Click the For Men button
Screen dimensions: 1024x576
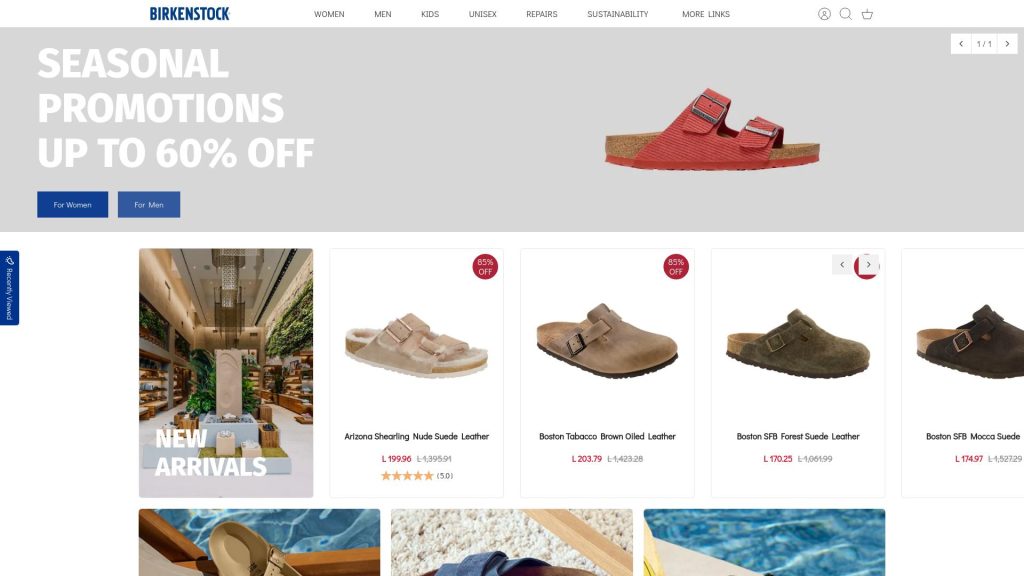pyautogui.click(x=149, y=204)
